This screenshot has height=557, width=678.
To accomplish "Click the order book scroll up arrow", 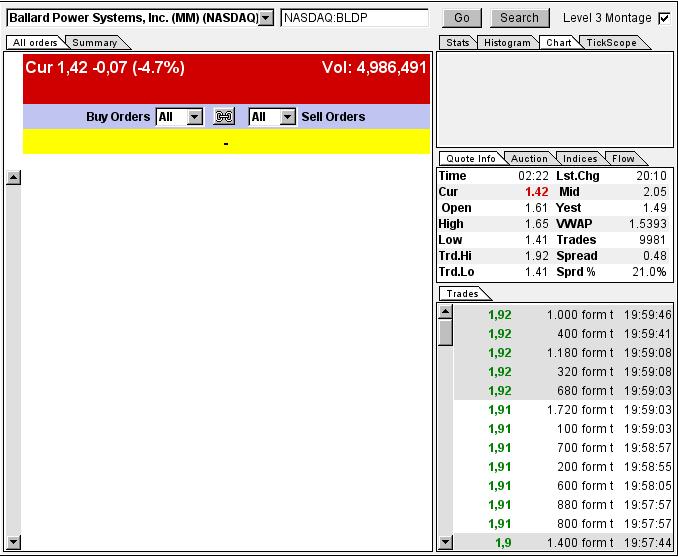I will point(13,177).
